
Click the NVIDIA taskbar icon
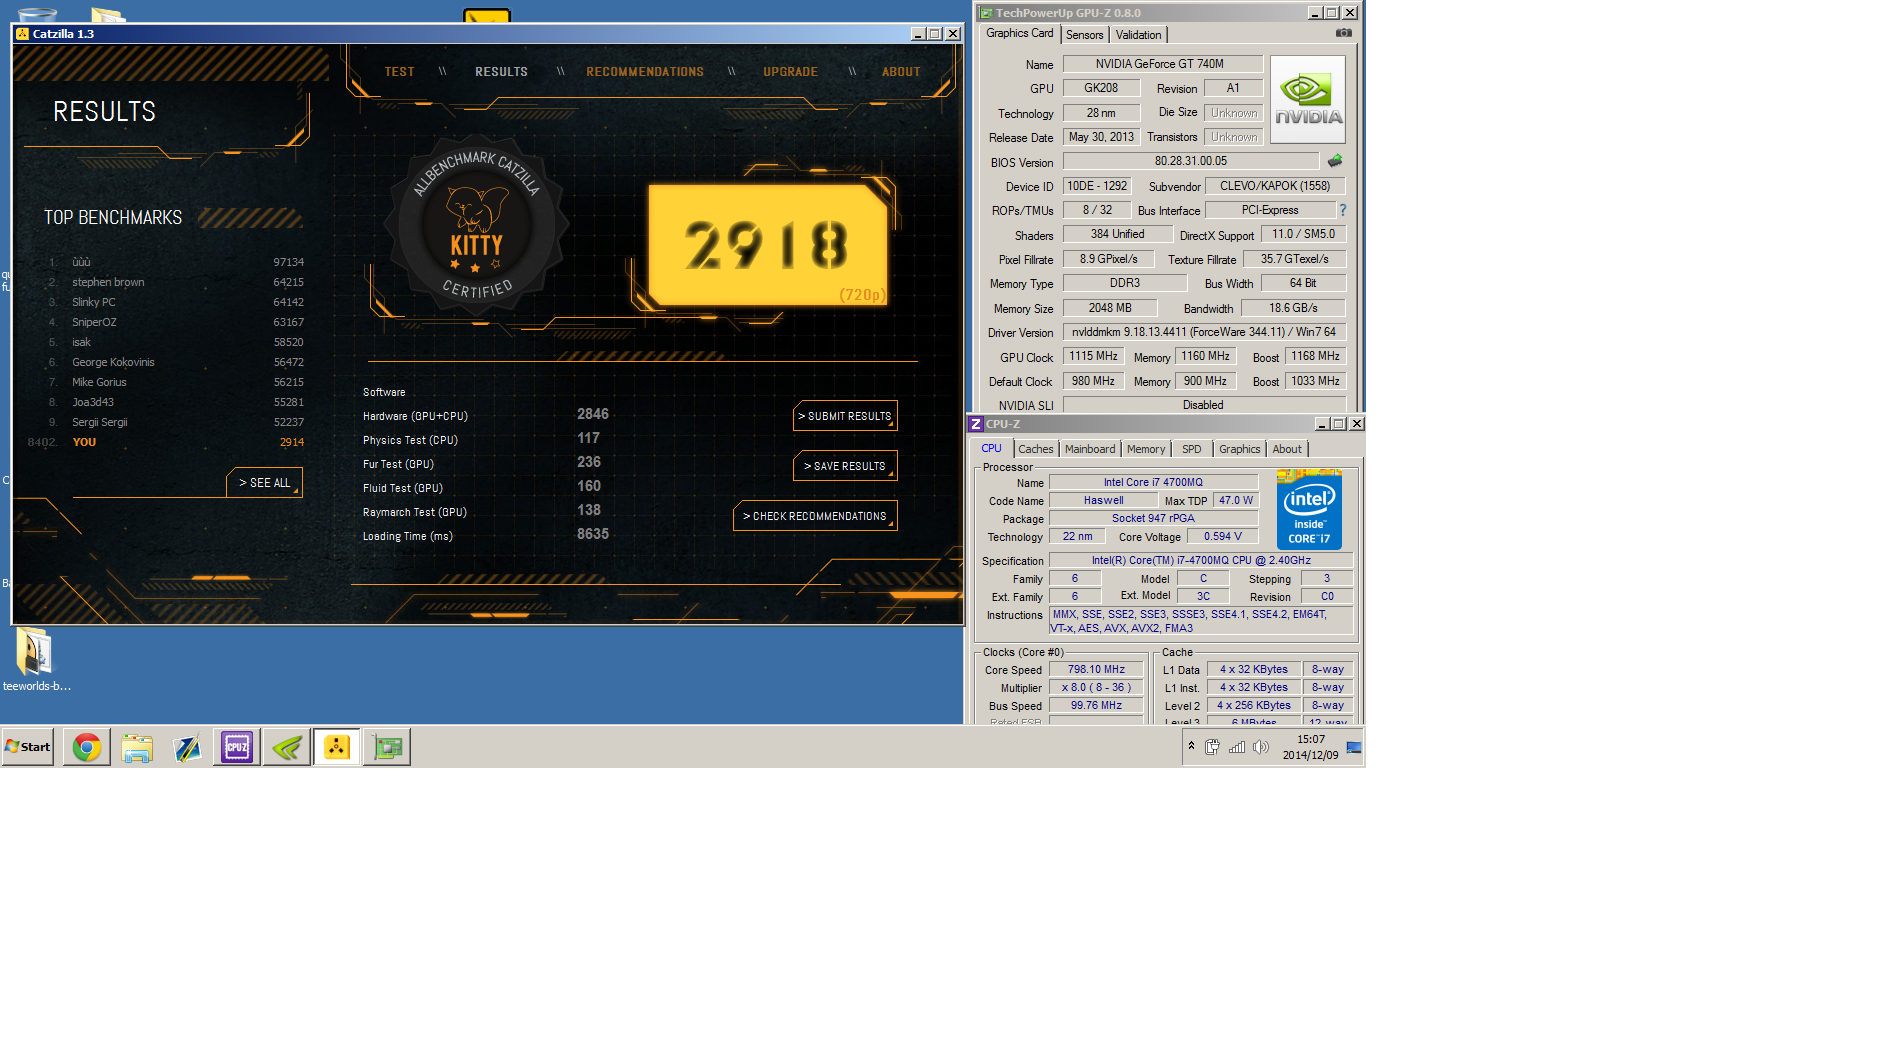(287, 747)
